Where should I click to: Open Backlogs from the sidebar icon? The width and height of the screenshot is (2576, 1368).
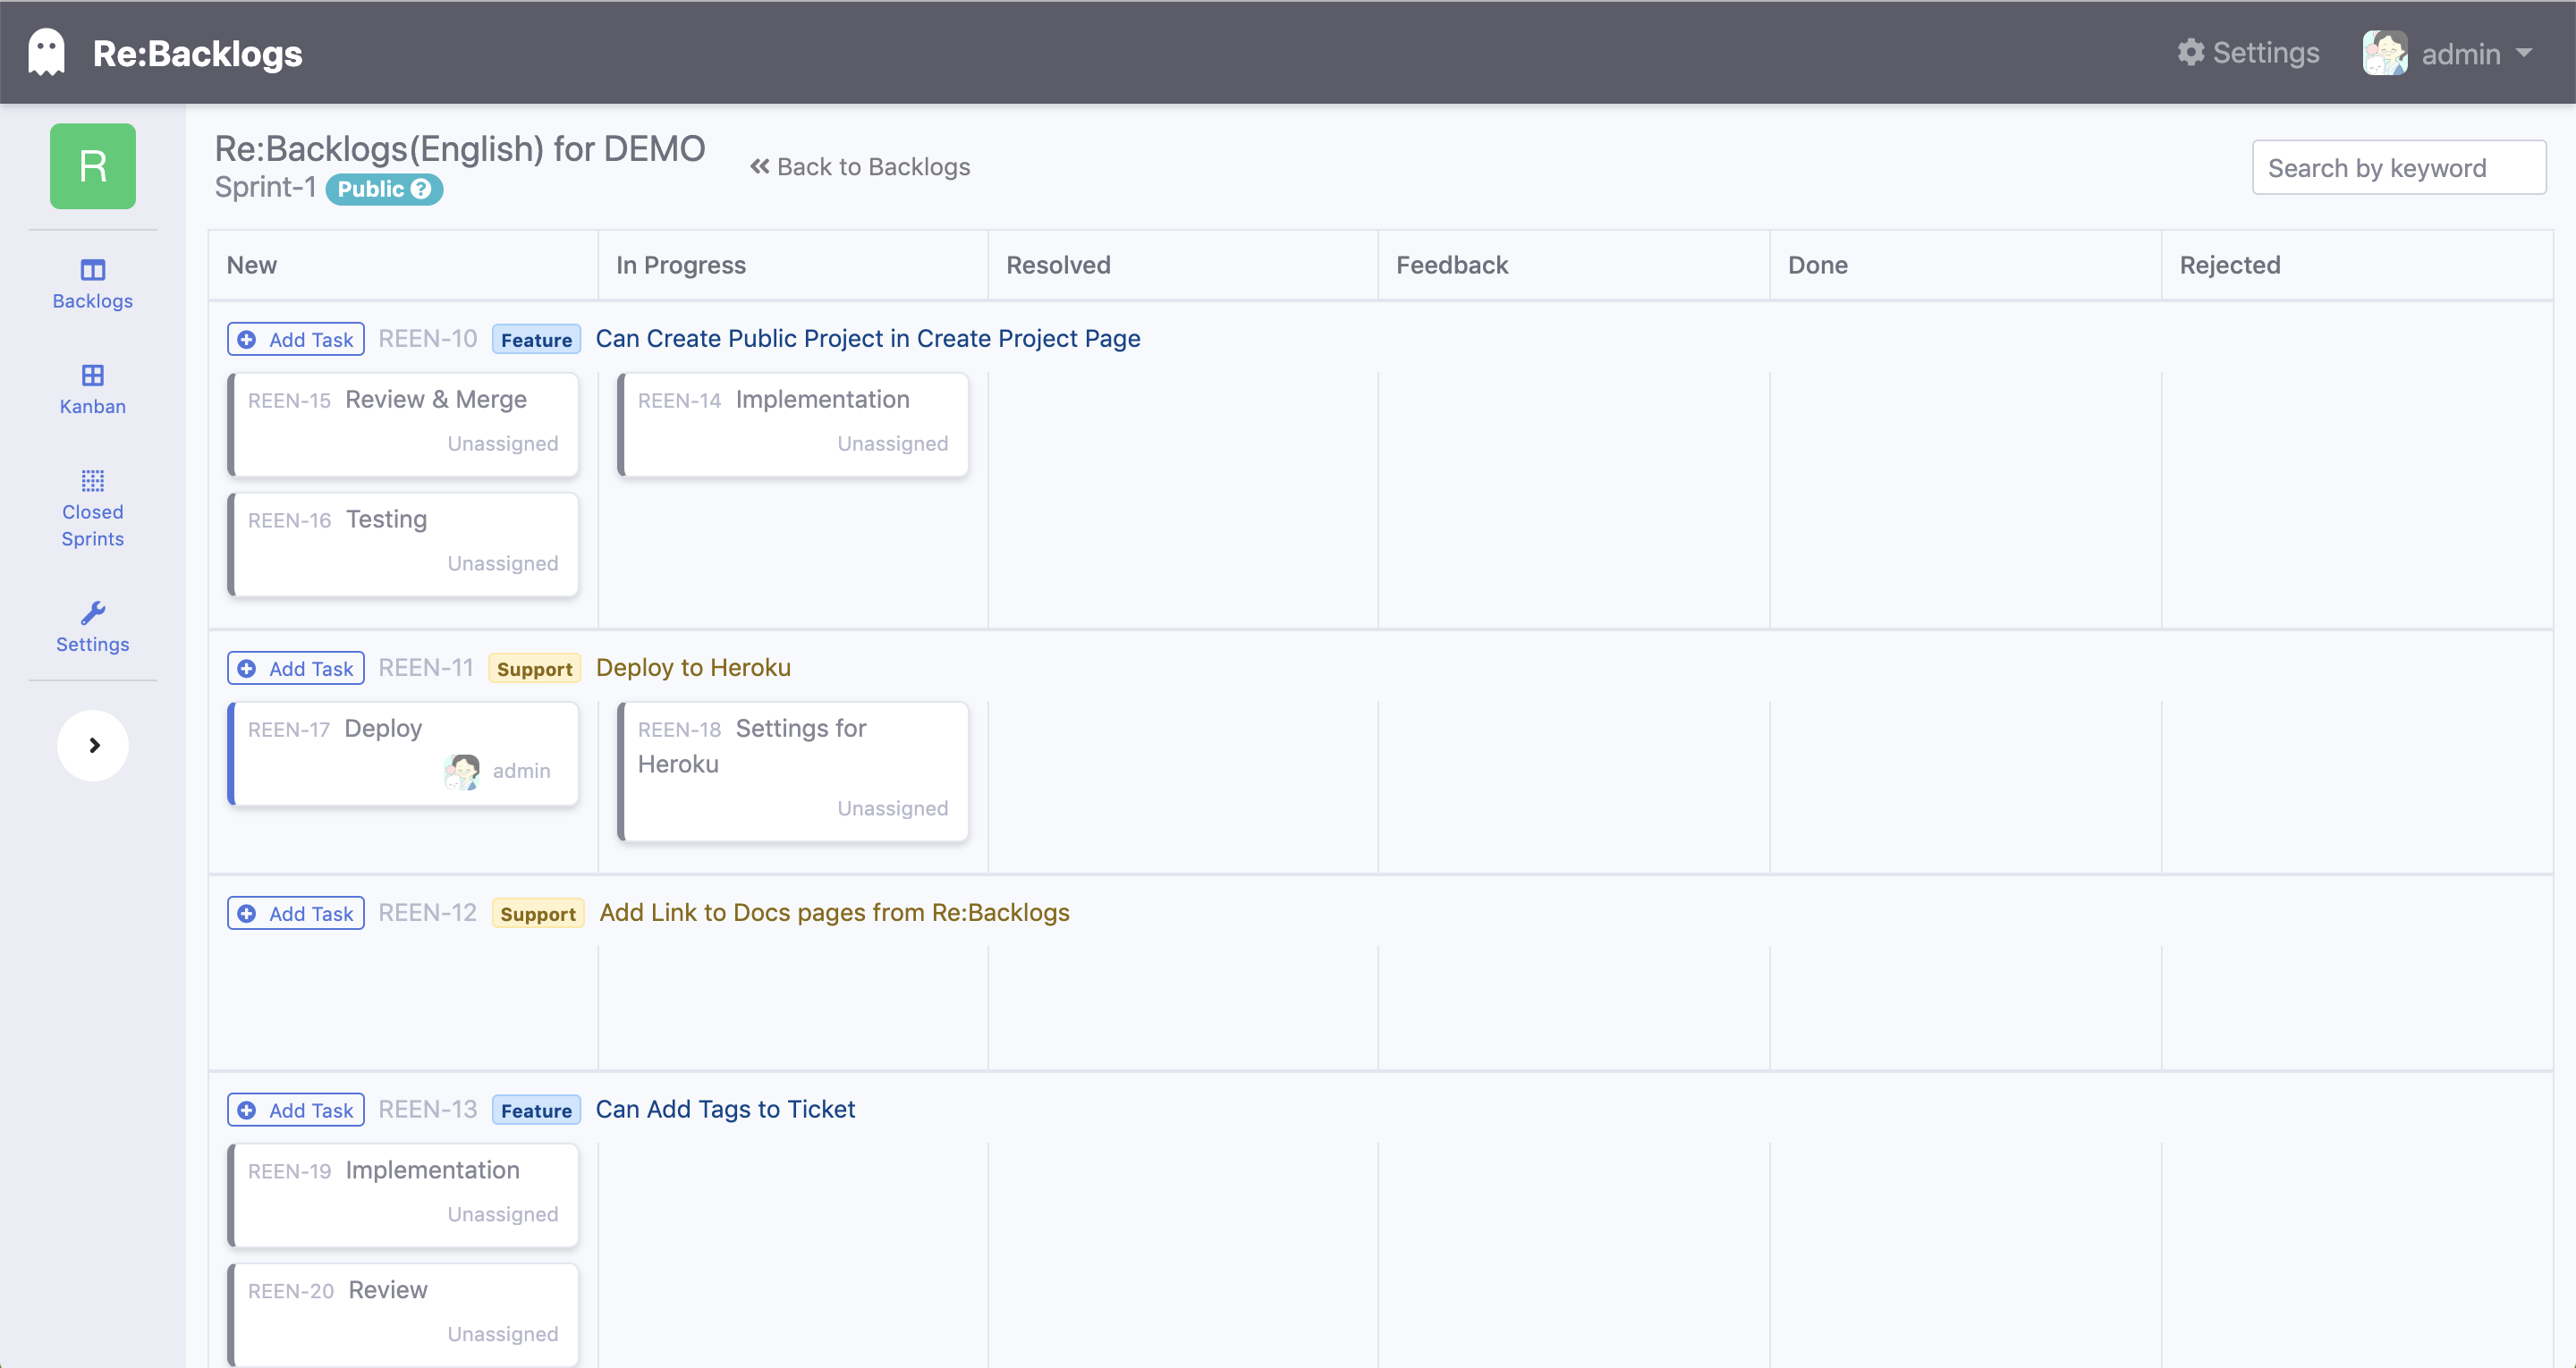click(92, 270)
